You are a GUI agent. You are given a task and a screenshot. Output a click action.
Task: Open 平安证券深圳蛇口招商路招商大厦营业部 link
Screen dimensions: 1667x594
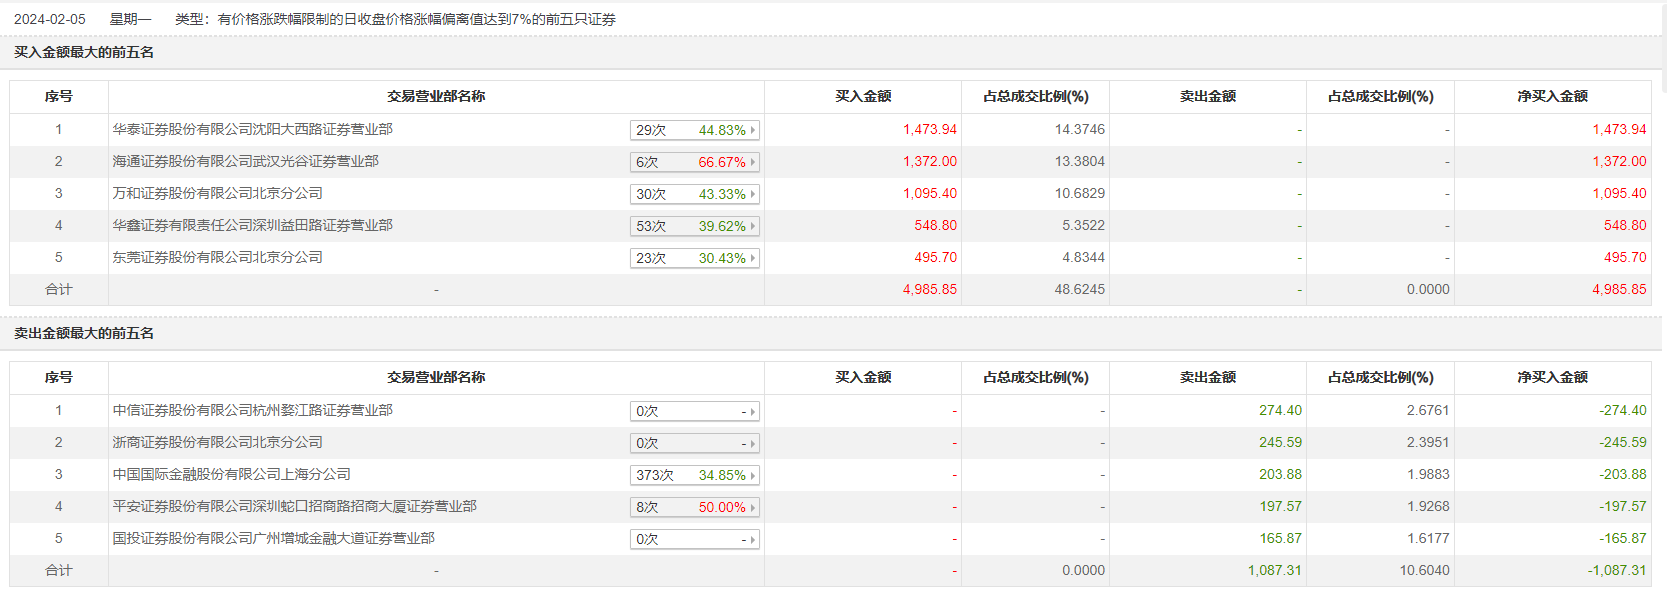[x=294, y=507]
